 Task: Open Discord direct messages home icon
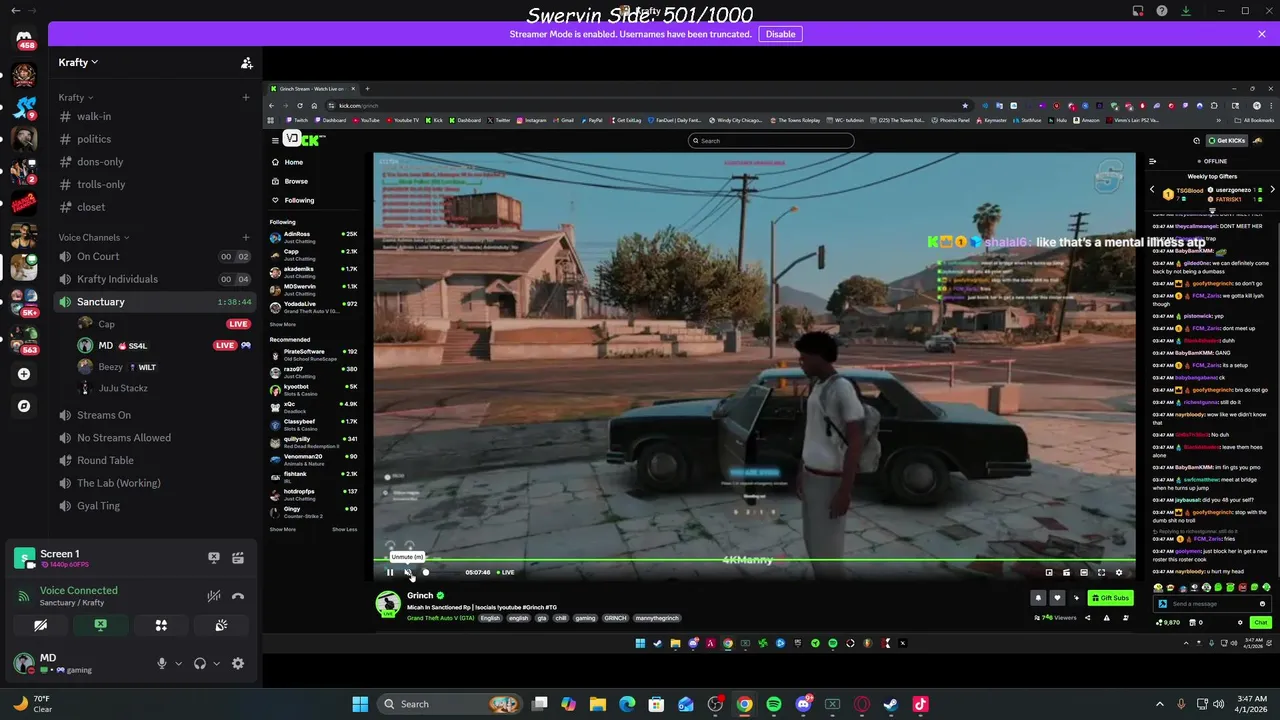tap(24, 38)
